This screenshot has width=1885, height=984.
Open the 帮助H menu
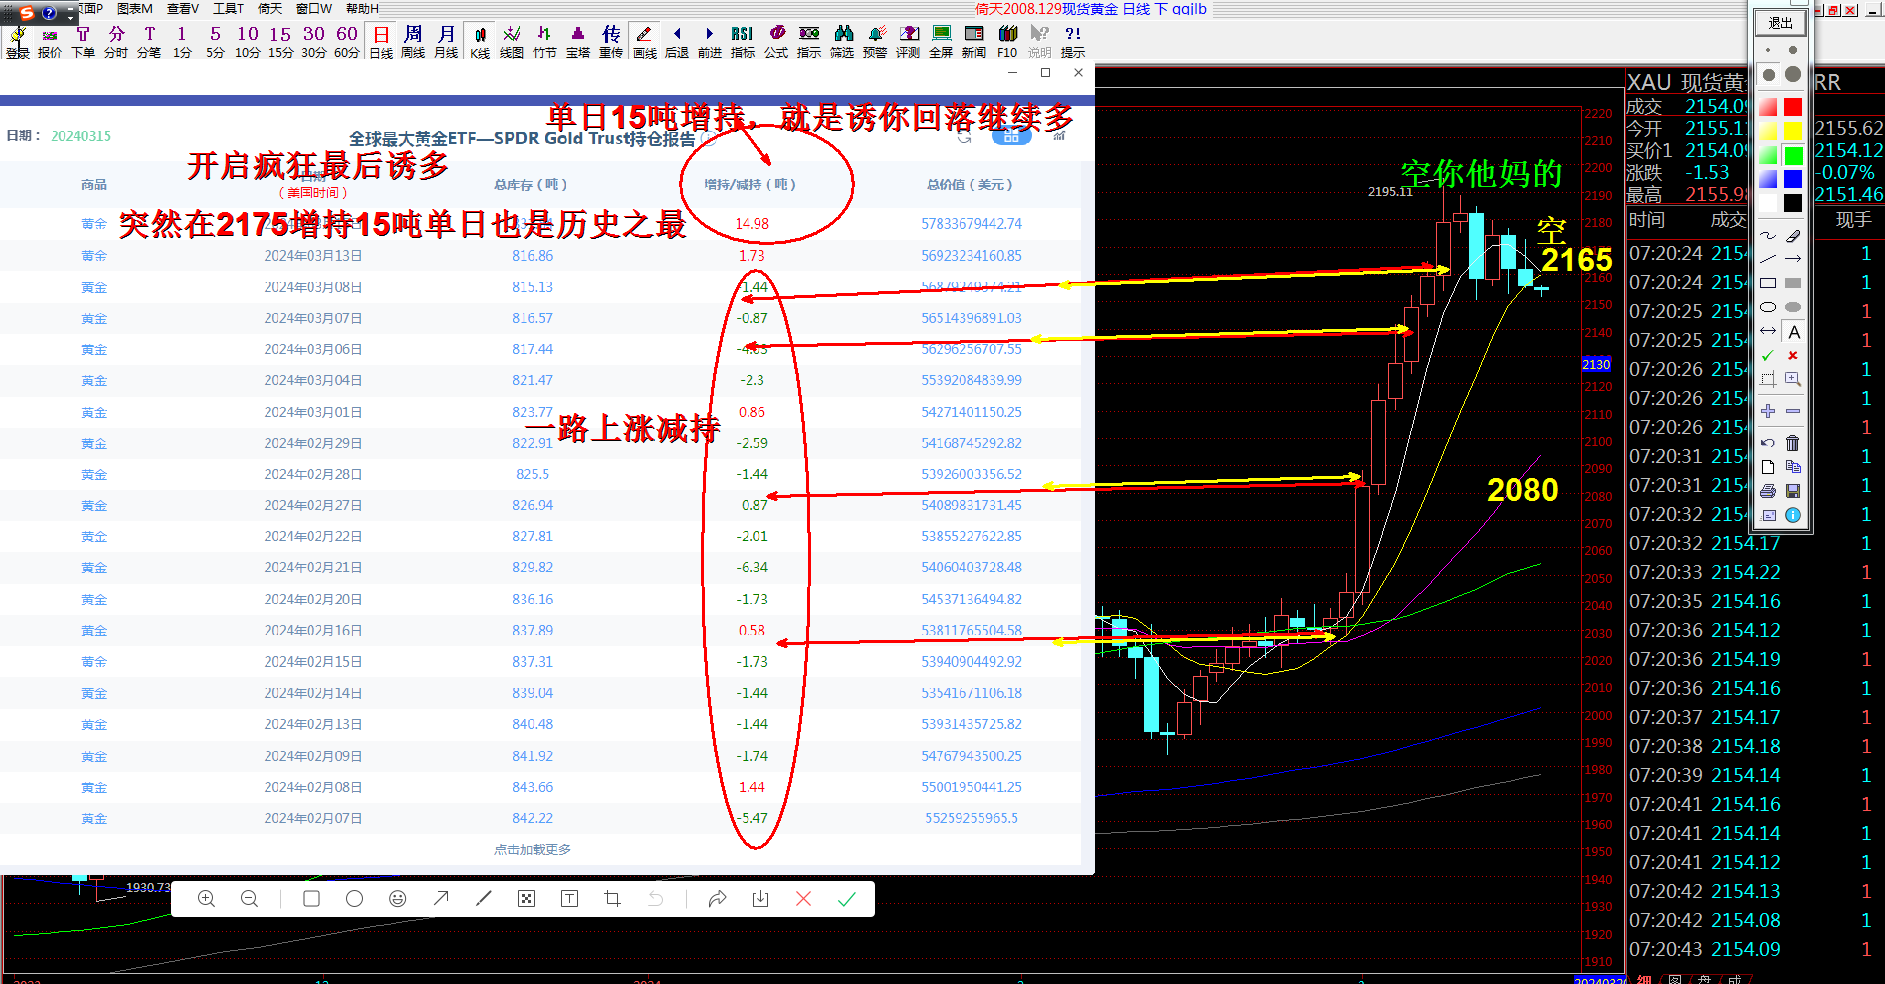point(362,9)
